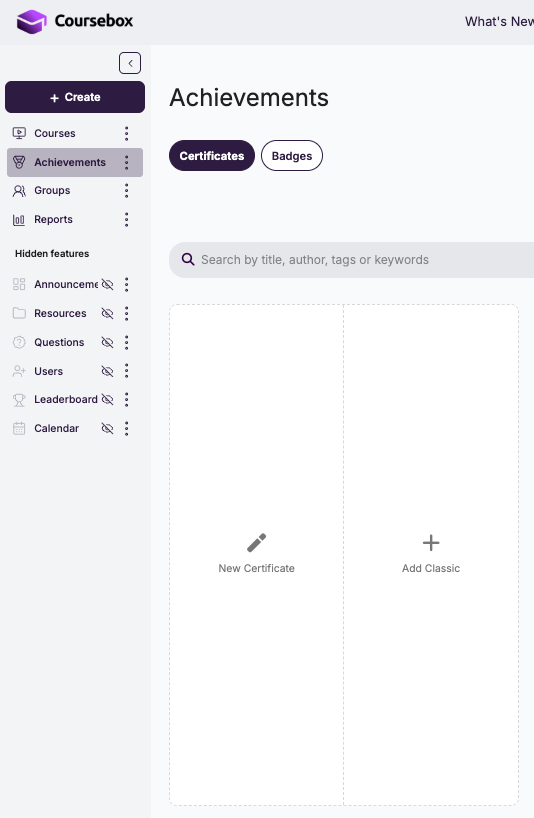This screenshot has width=534, height=818.
Task: Select the Certificates tab
Action: (212, 155)
